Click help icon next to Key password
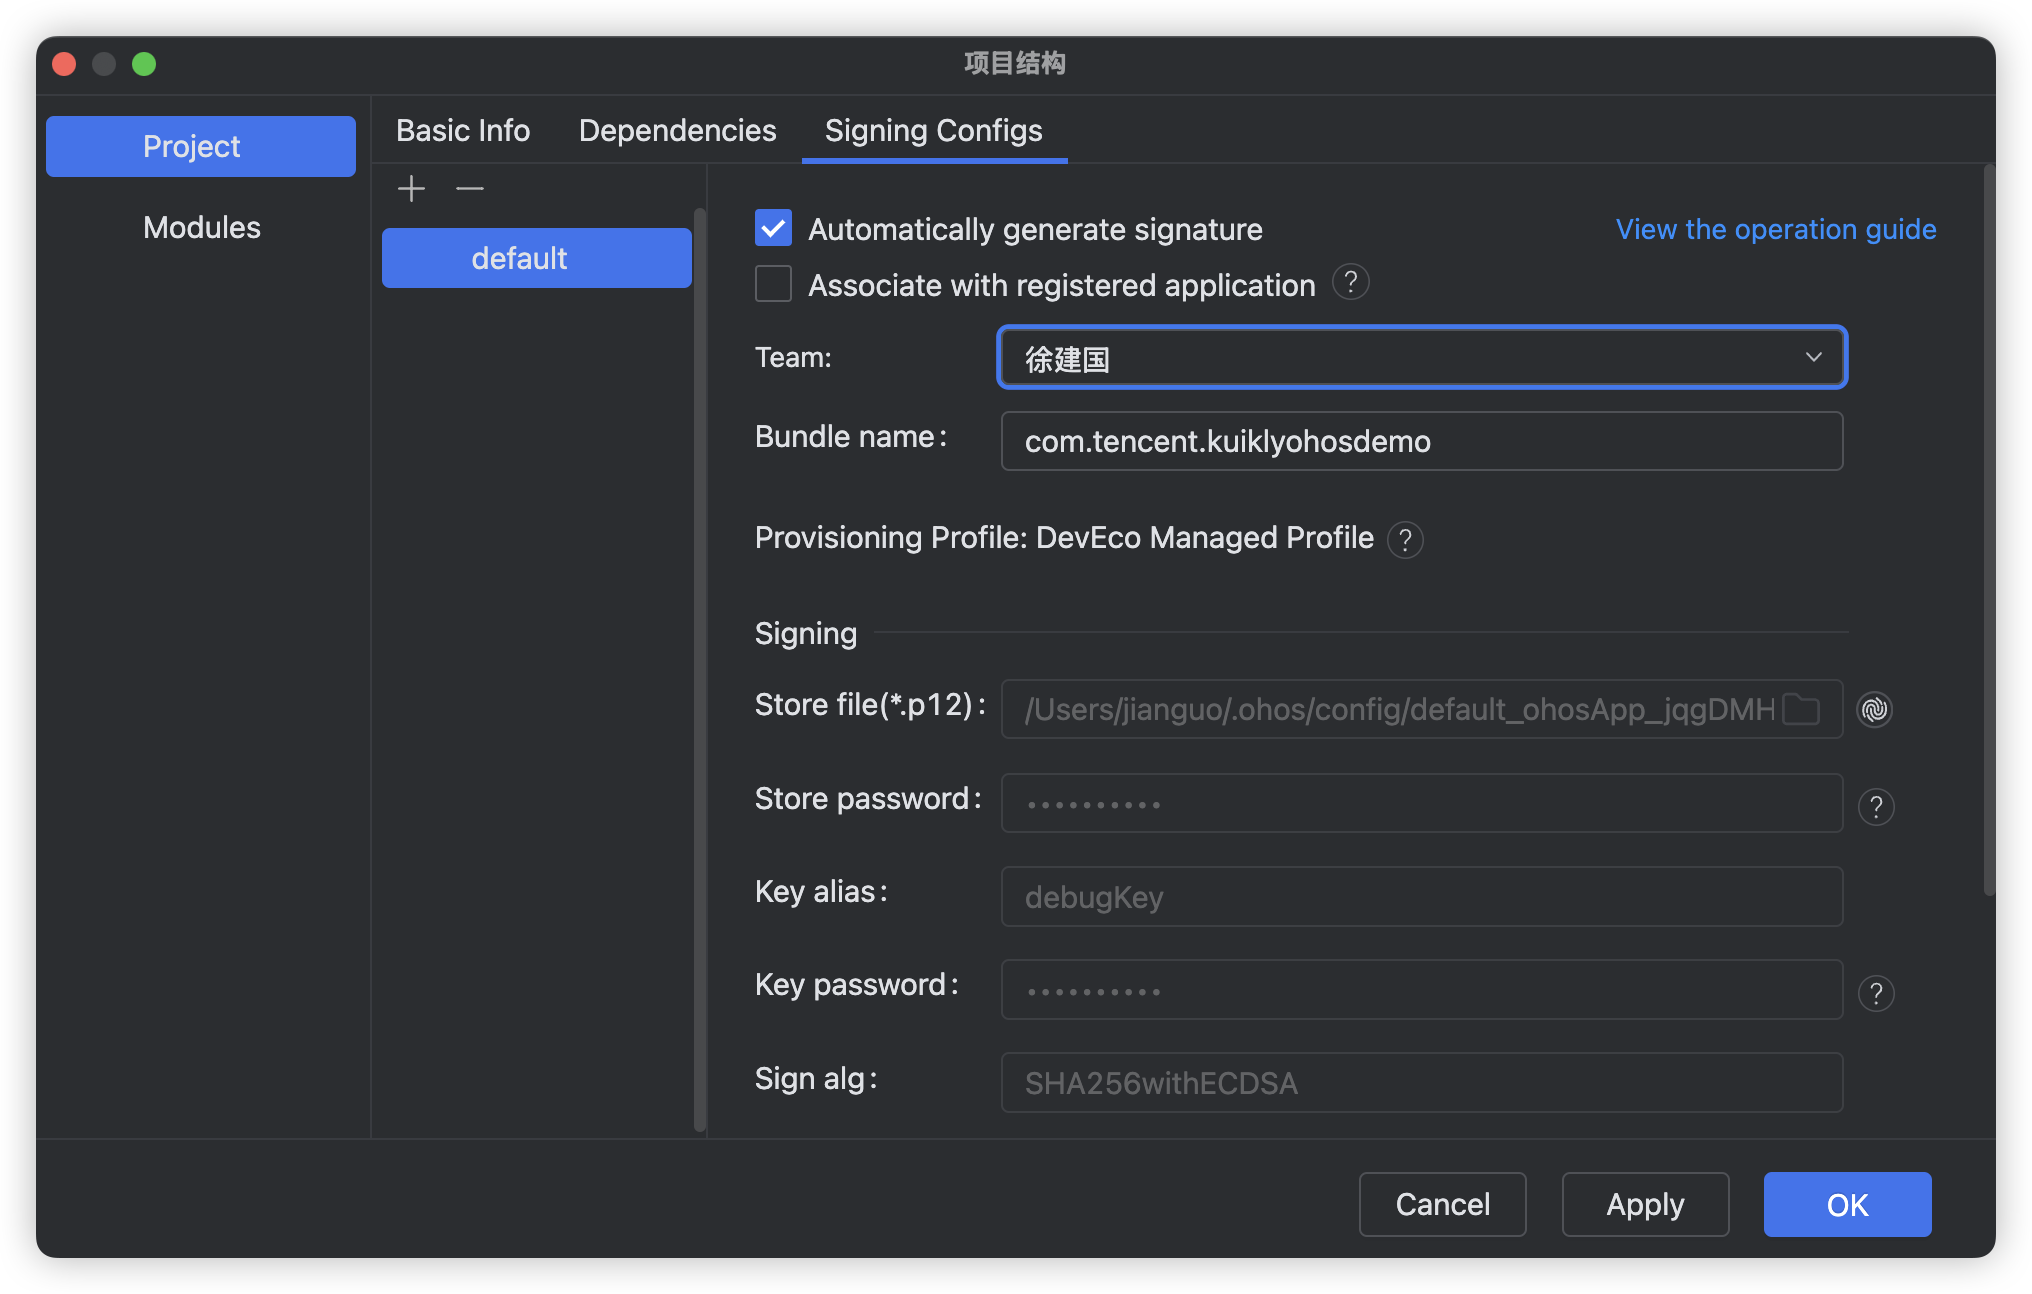This screenshot has width=2032, height=1294. pyautogui.click(x=1875, y=993)
